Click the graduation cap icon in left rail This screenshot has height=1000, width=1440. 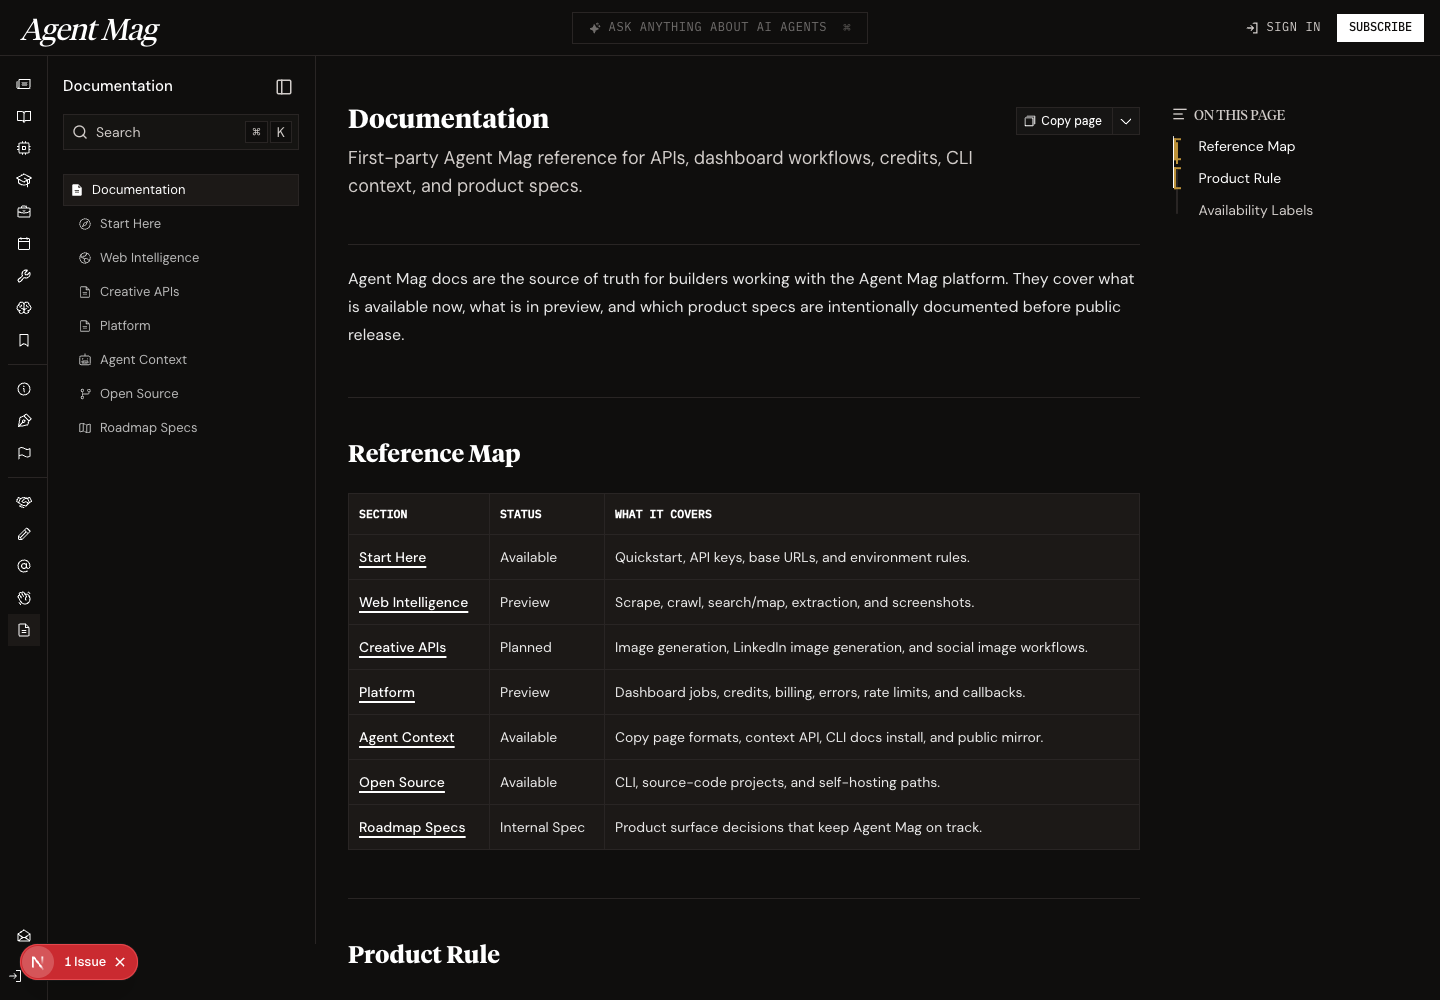(24, 180)
